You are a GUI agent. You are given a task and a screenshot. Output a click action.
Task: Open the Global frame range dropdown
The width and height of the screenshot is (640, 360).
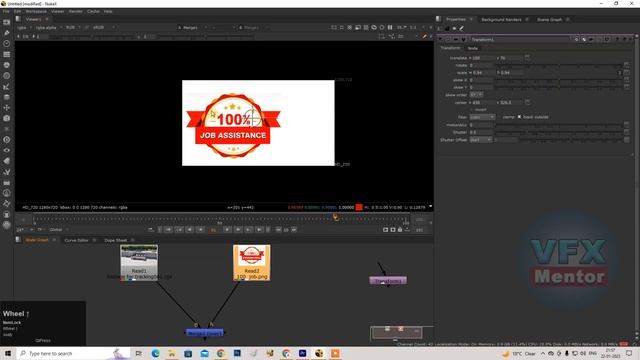pyautogui.click(x=58, y=230)
